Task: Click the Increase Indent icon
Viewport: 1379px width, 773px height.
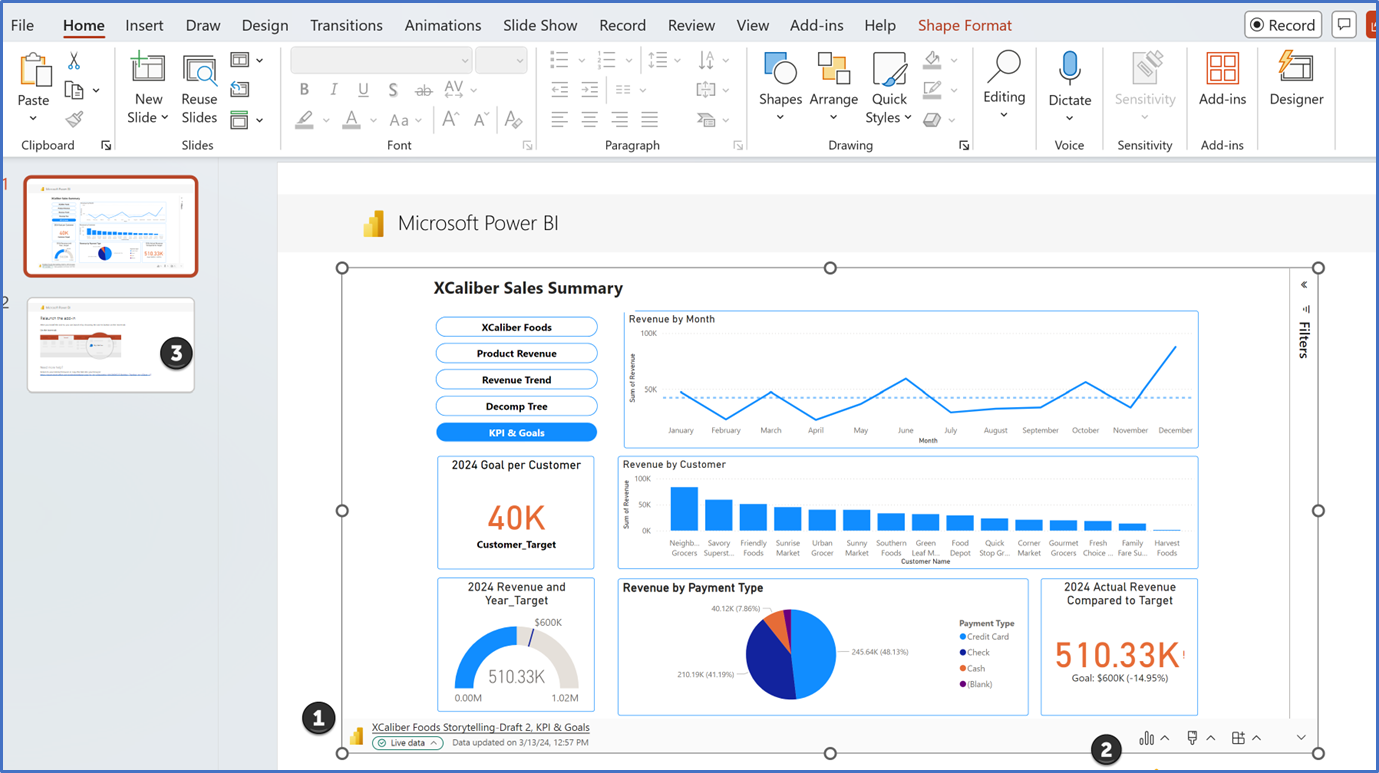Action: 590,90
